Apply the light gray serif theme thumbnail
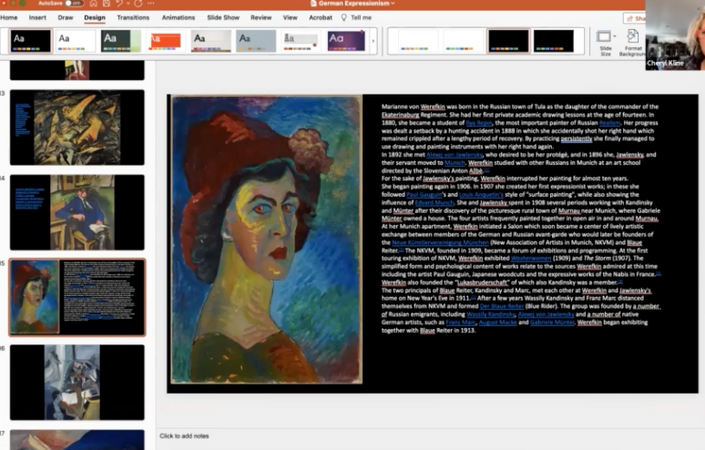705x450 pixels. coord(301,41)
